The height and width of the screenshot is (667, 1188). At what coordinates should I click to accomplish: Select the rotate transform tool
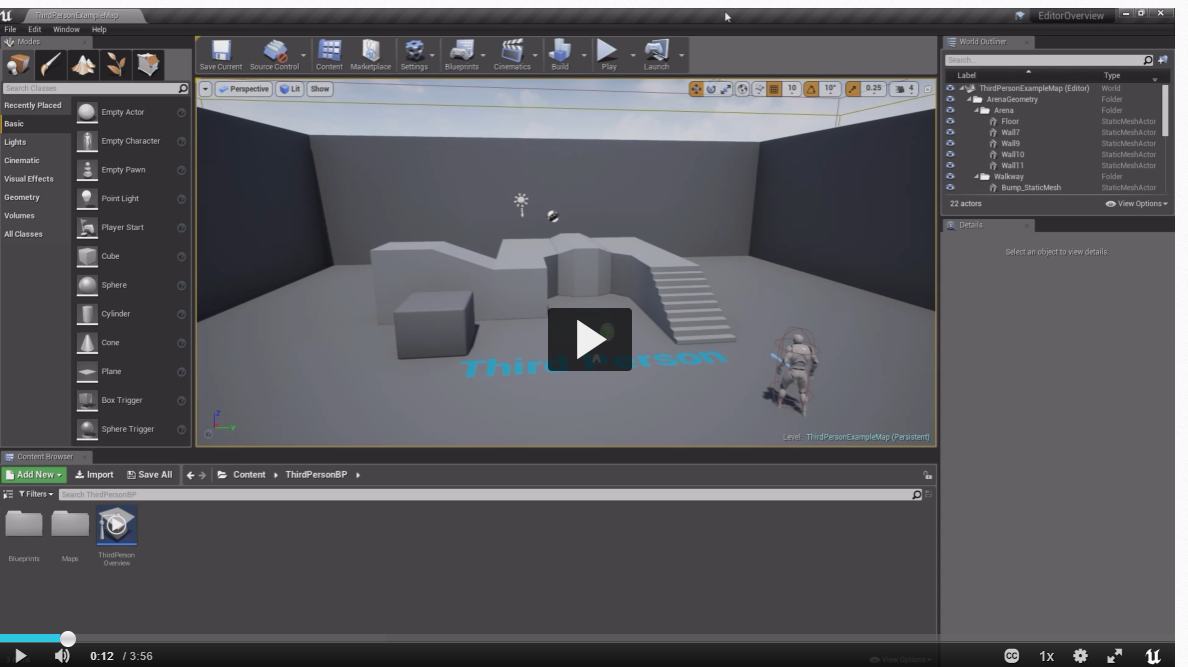pyautogui.click(x=711, y=89)
